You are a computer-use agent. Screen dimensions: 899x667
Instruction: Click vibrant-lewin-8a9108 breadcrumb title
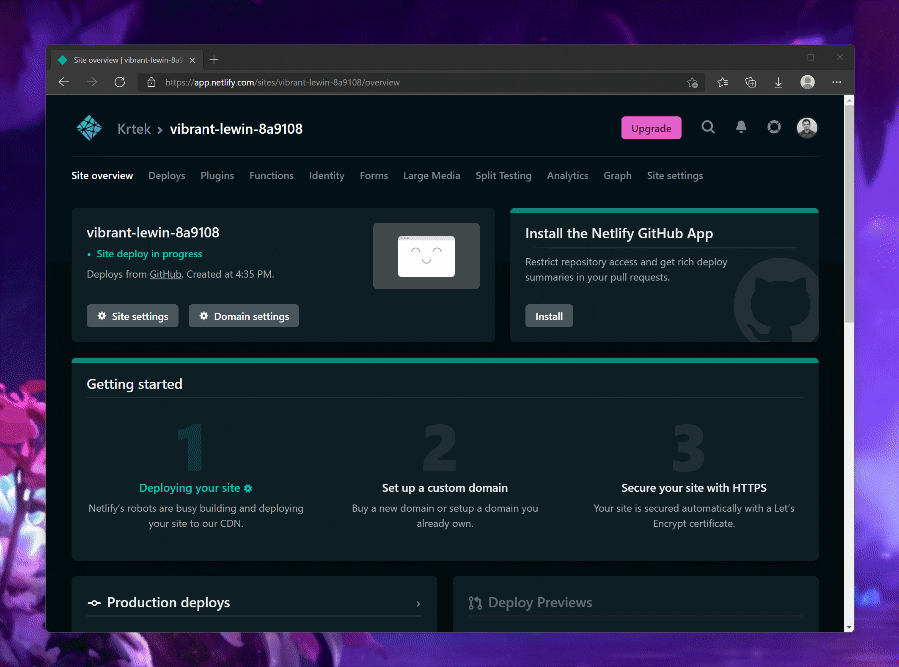(x=236, y=129)
